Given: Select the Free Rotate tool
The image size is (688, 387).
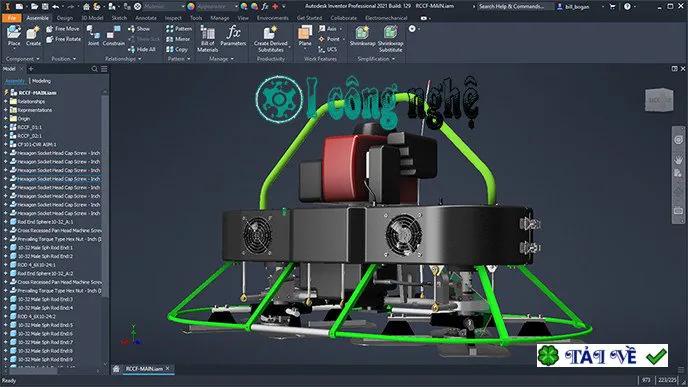Looking at the screenshot, I should tap(64, 39).
